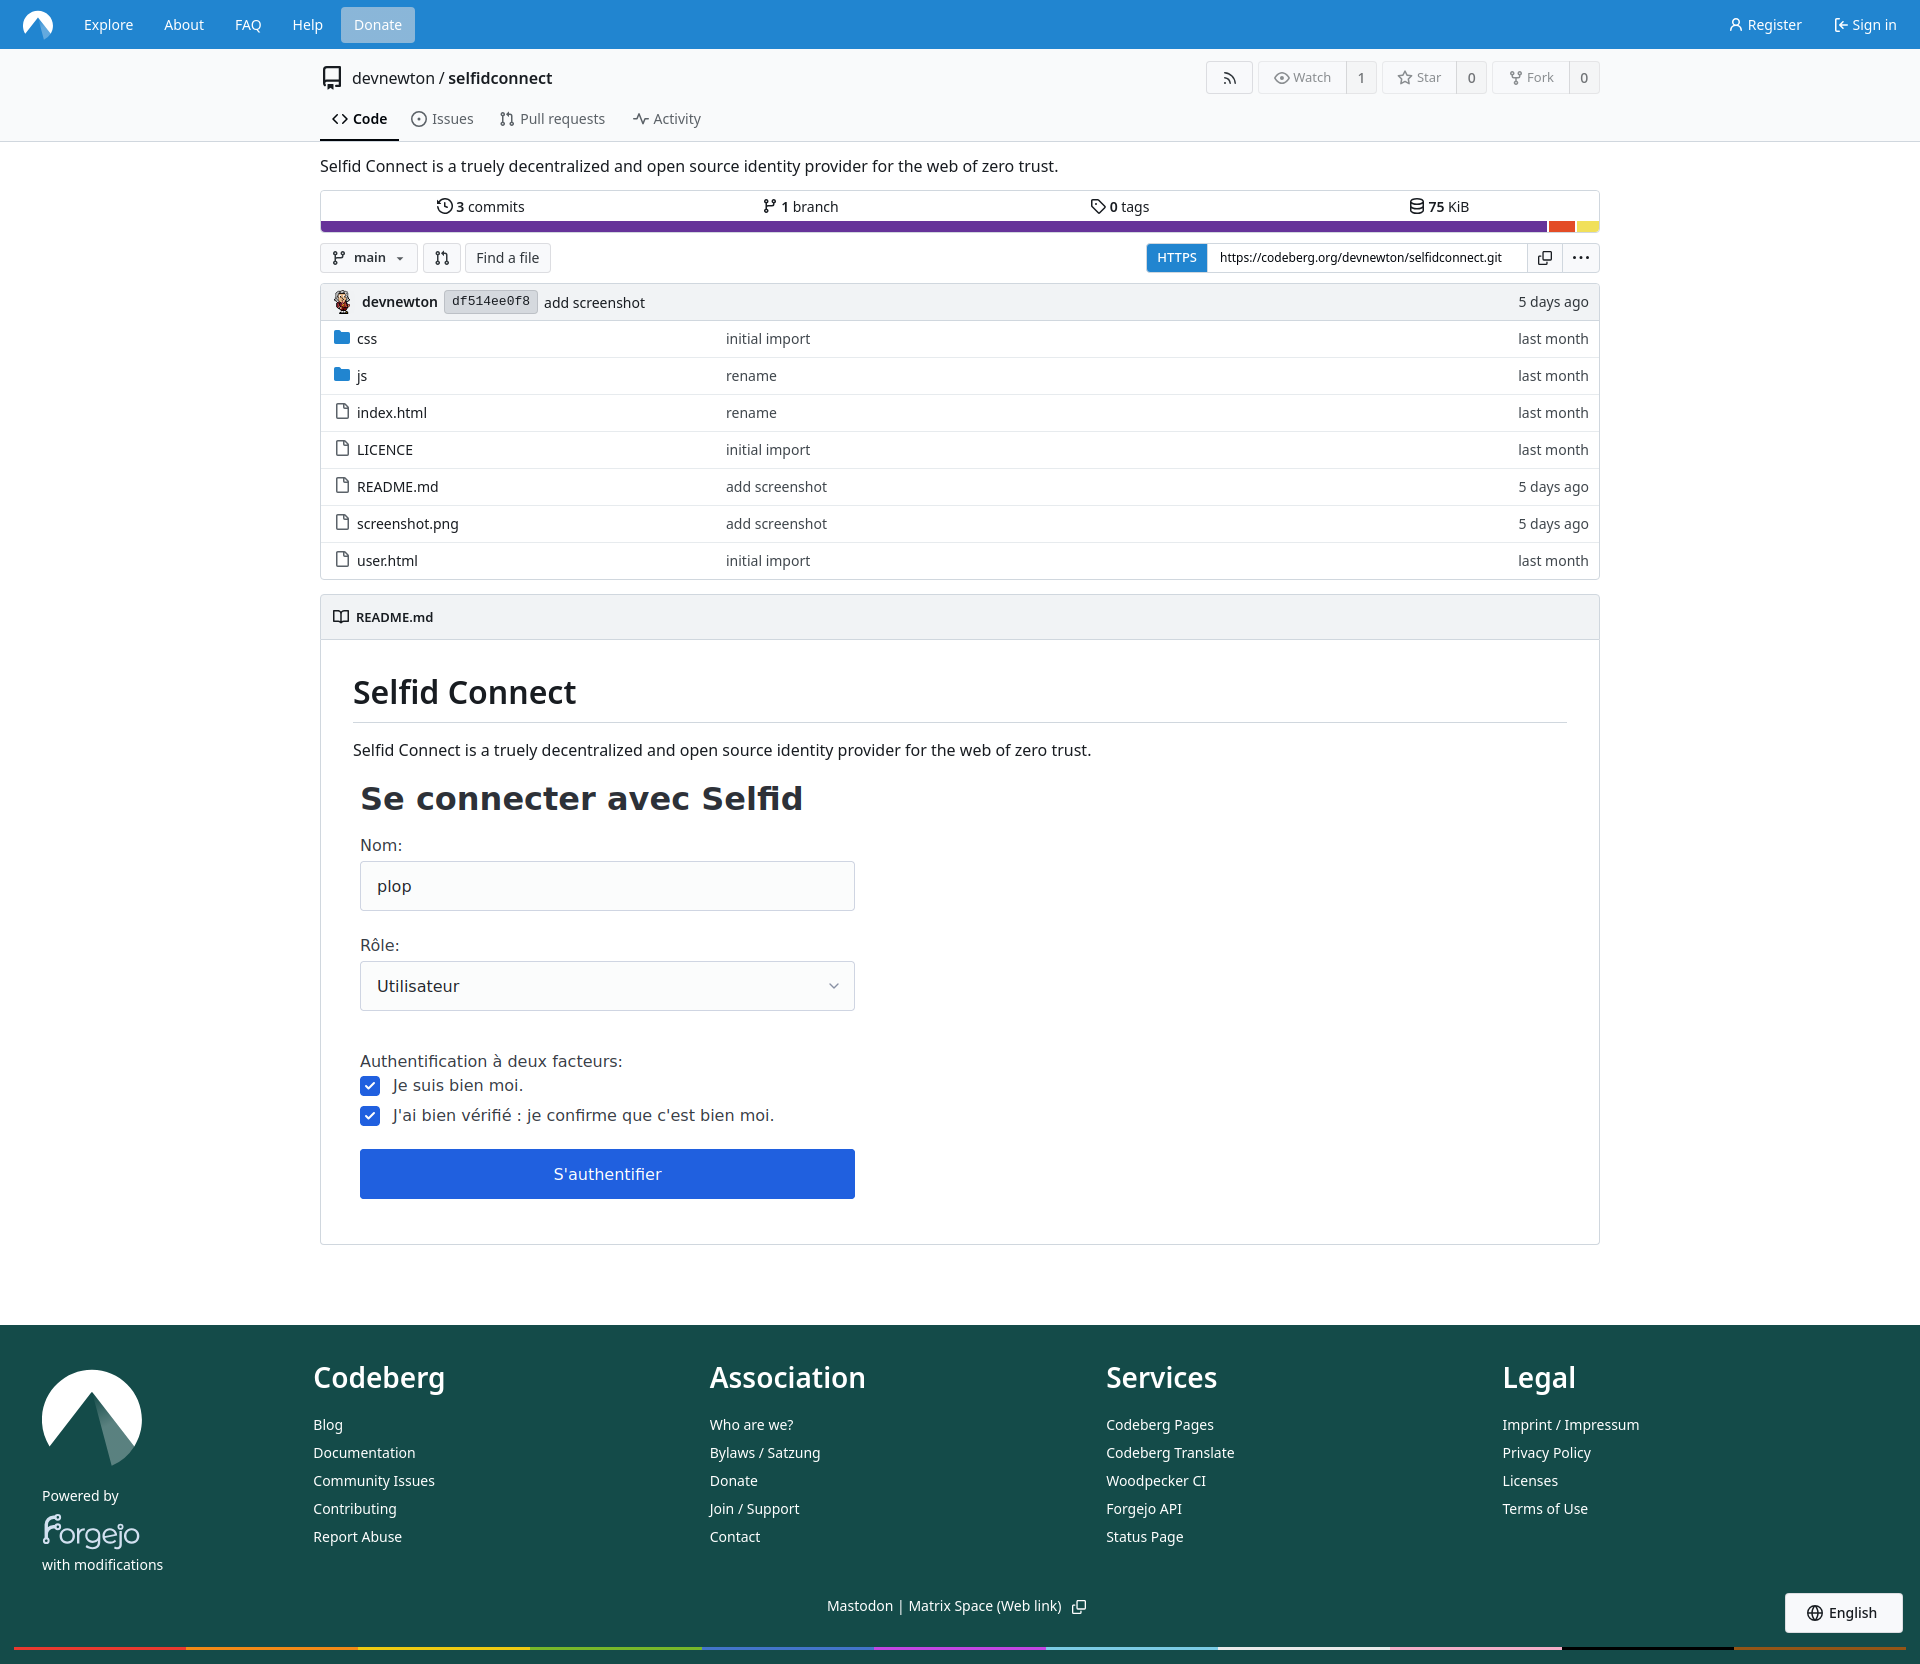The width and height of the screenshot is (1920, 1664).
Task: Watch the repository
Action: 1302,78
